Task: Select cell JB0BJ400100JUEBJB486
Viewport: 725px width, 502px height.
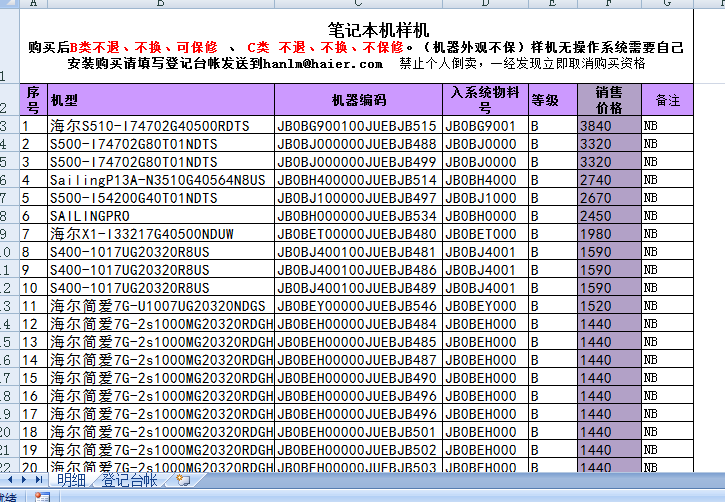Action: point(358,269)
